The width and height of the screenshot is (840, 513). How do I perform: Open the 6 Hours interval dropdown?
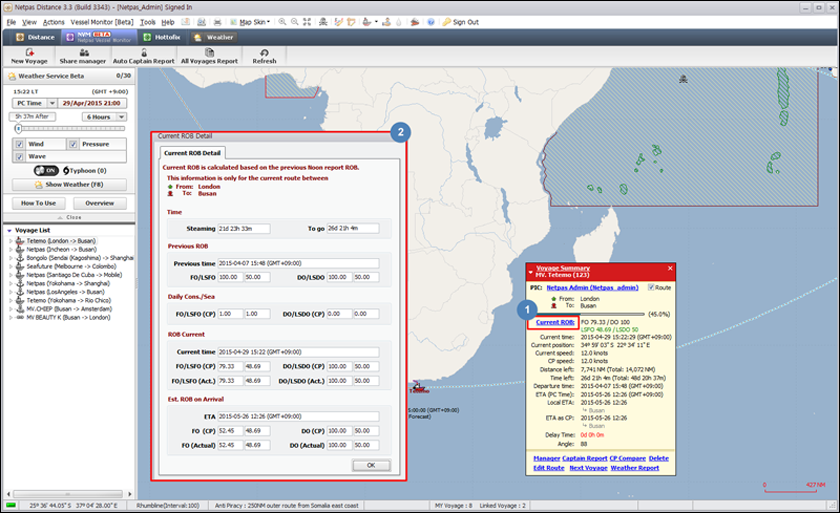pyautogui.click(x=122, y=117)
